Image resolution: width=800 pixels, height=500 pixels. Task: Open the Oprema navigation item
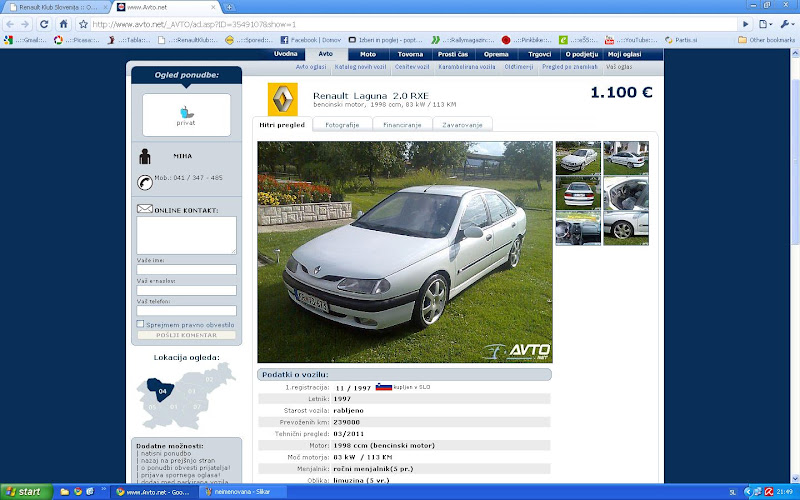(496, 54)
